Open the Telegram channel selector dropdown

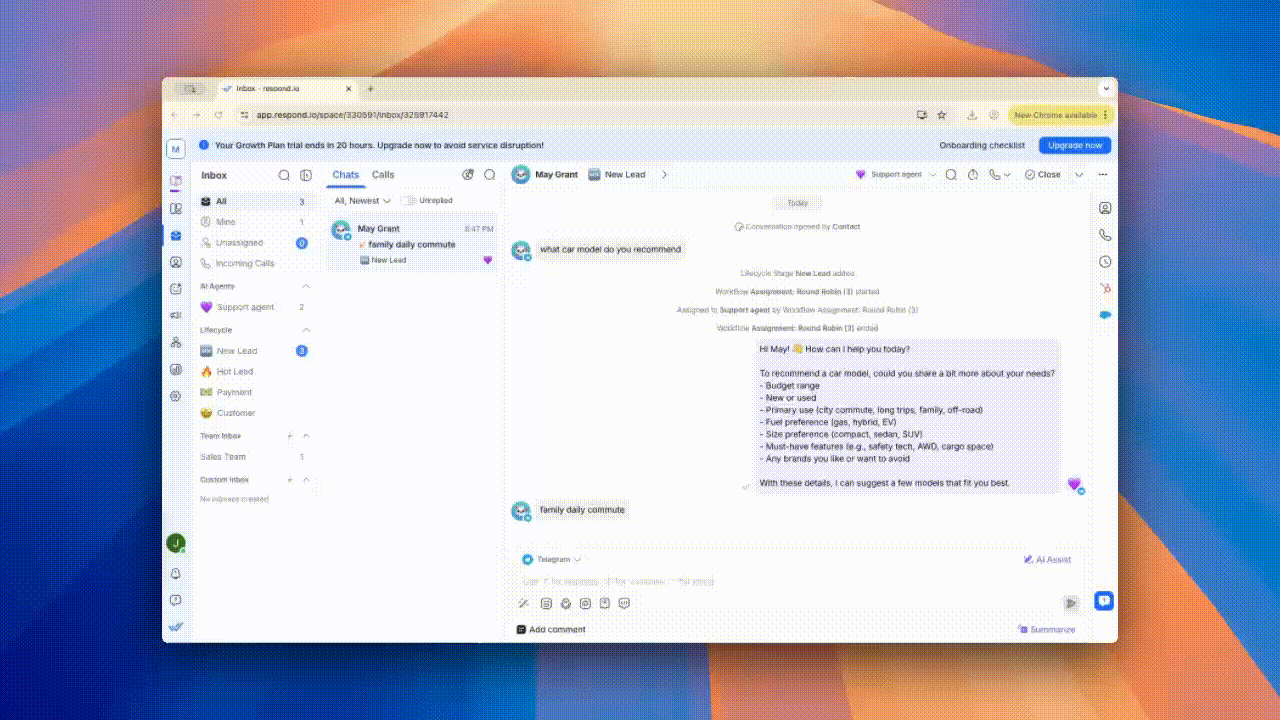[x=551, y=560]
